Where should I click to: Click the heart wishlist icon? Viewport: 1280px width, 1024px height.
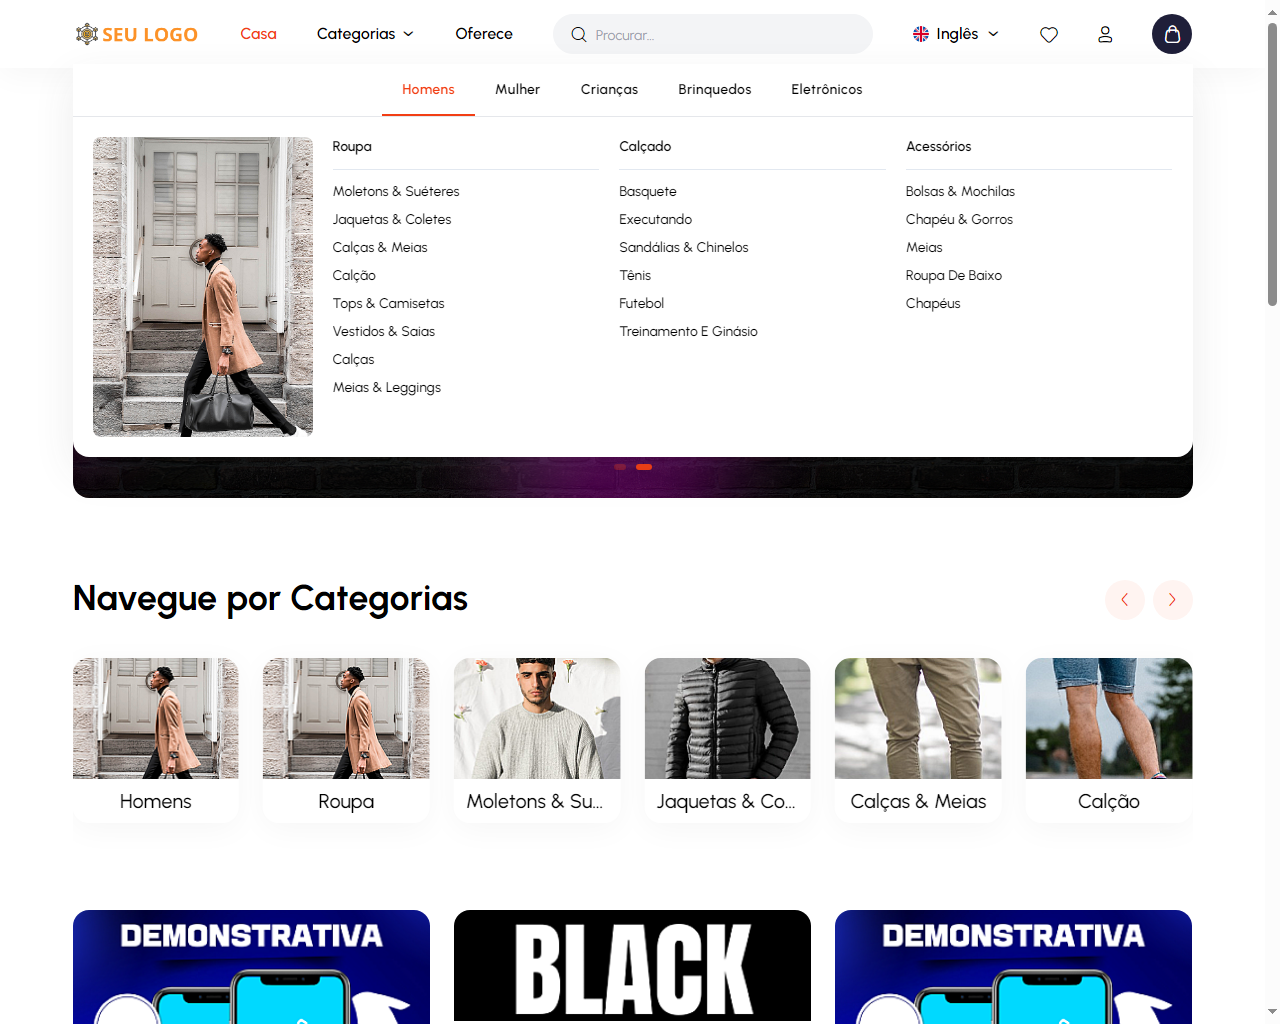1048,35
